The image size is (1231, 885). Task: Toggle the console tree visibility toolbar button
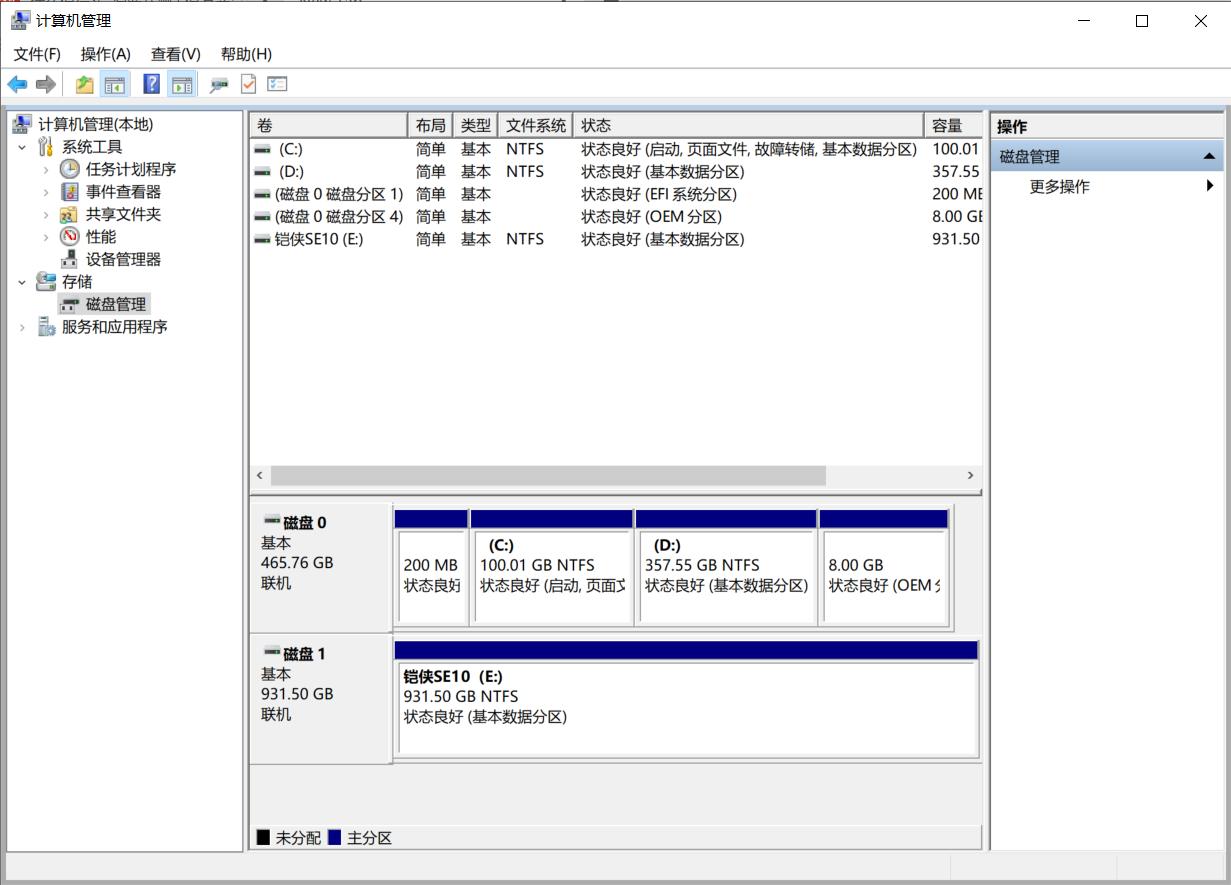[x=115, y=84]
